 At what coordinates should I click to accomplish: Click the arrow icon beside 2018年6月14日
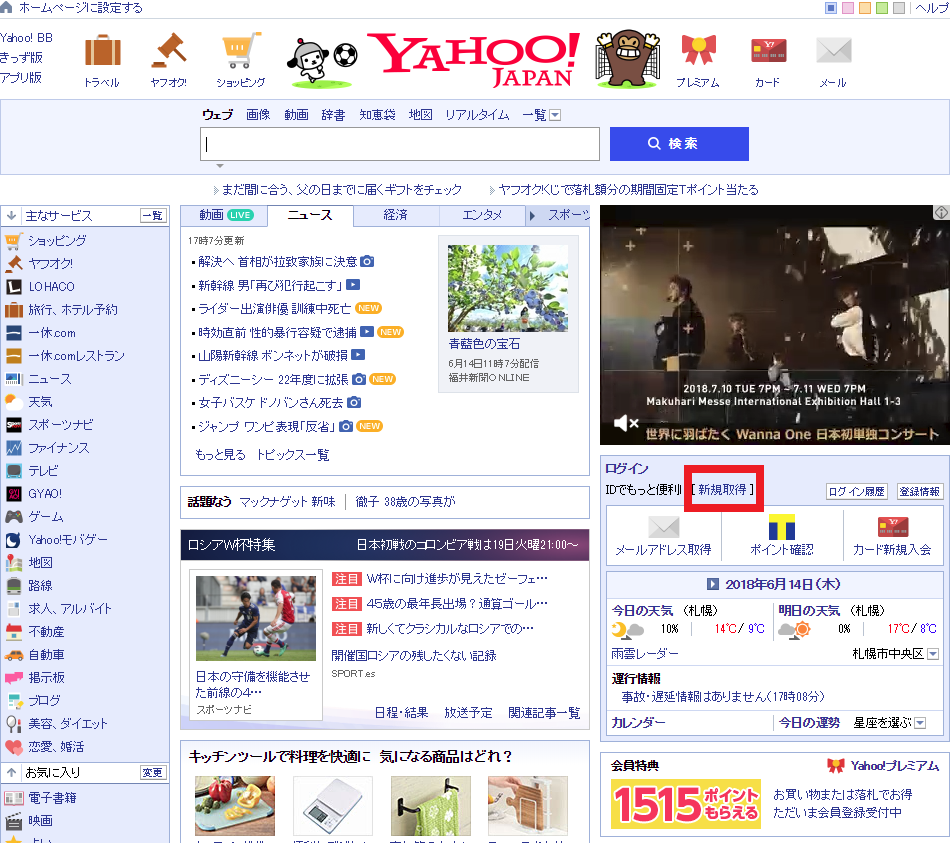[713, 584]
